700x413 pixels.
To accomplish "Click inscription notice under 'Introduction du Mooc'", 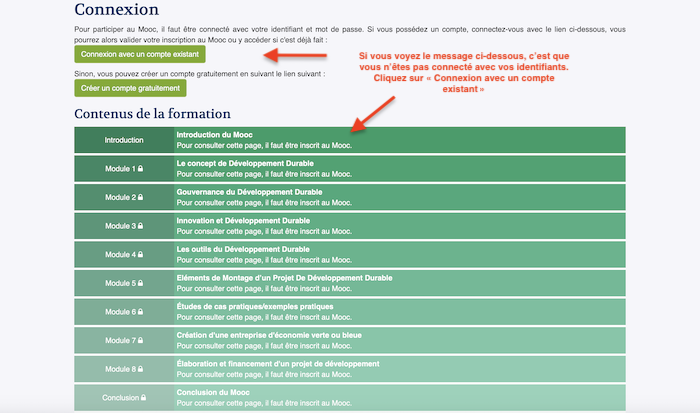I will click(x=264, y=145).
